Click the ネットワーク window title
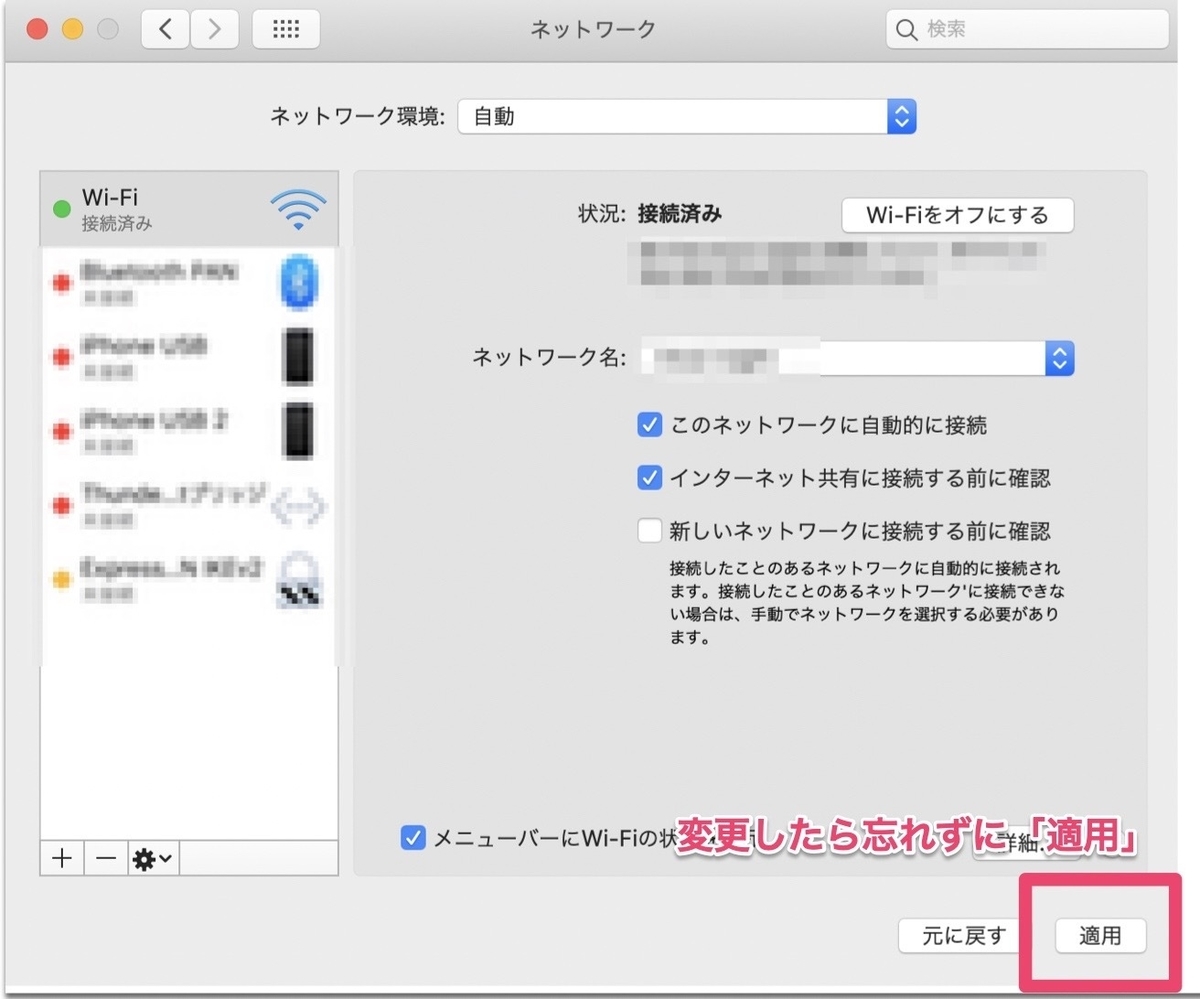The image size is (1200, 999). [593, 30]
